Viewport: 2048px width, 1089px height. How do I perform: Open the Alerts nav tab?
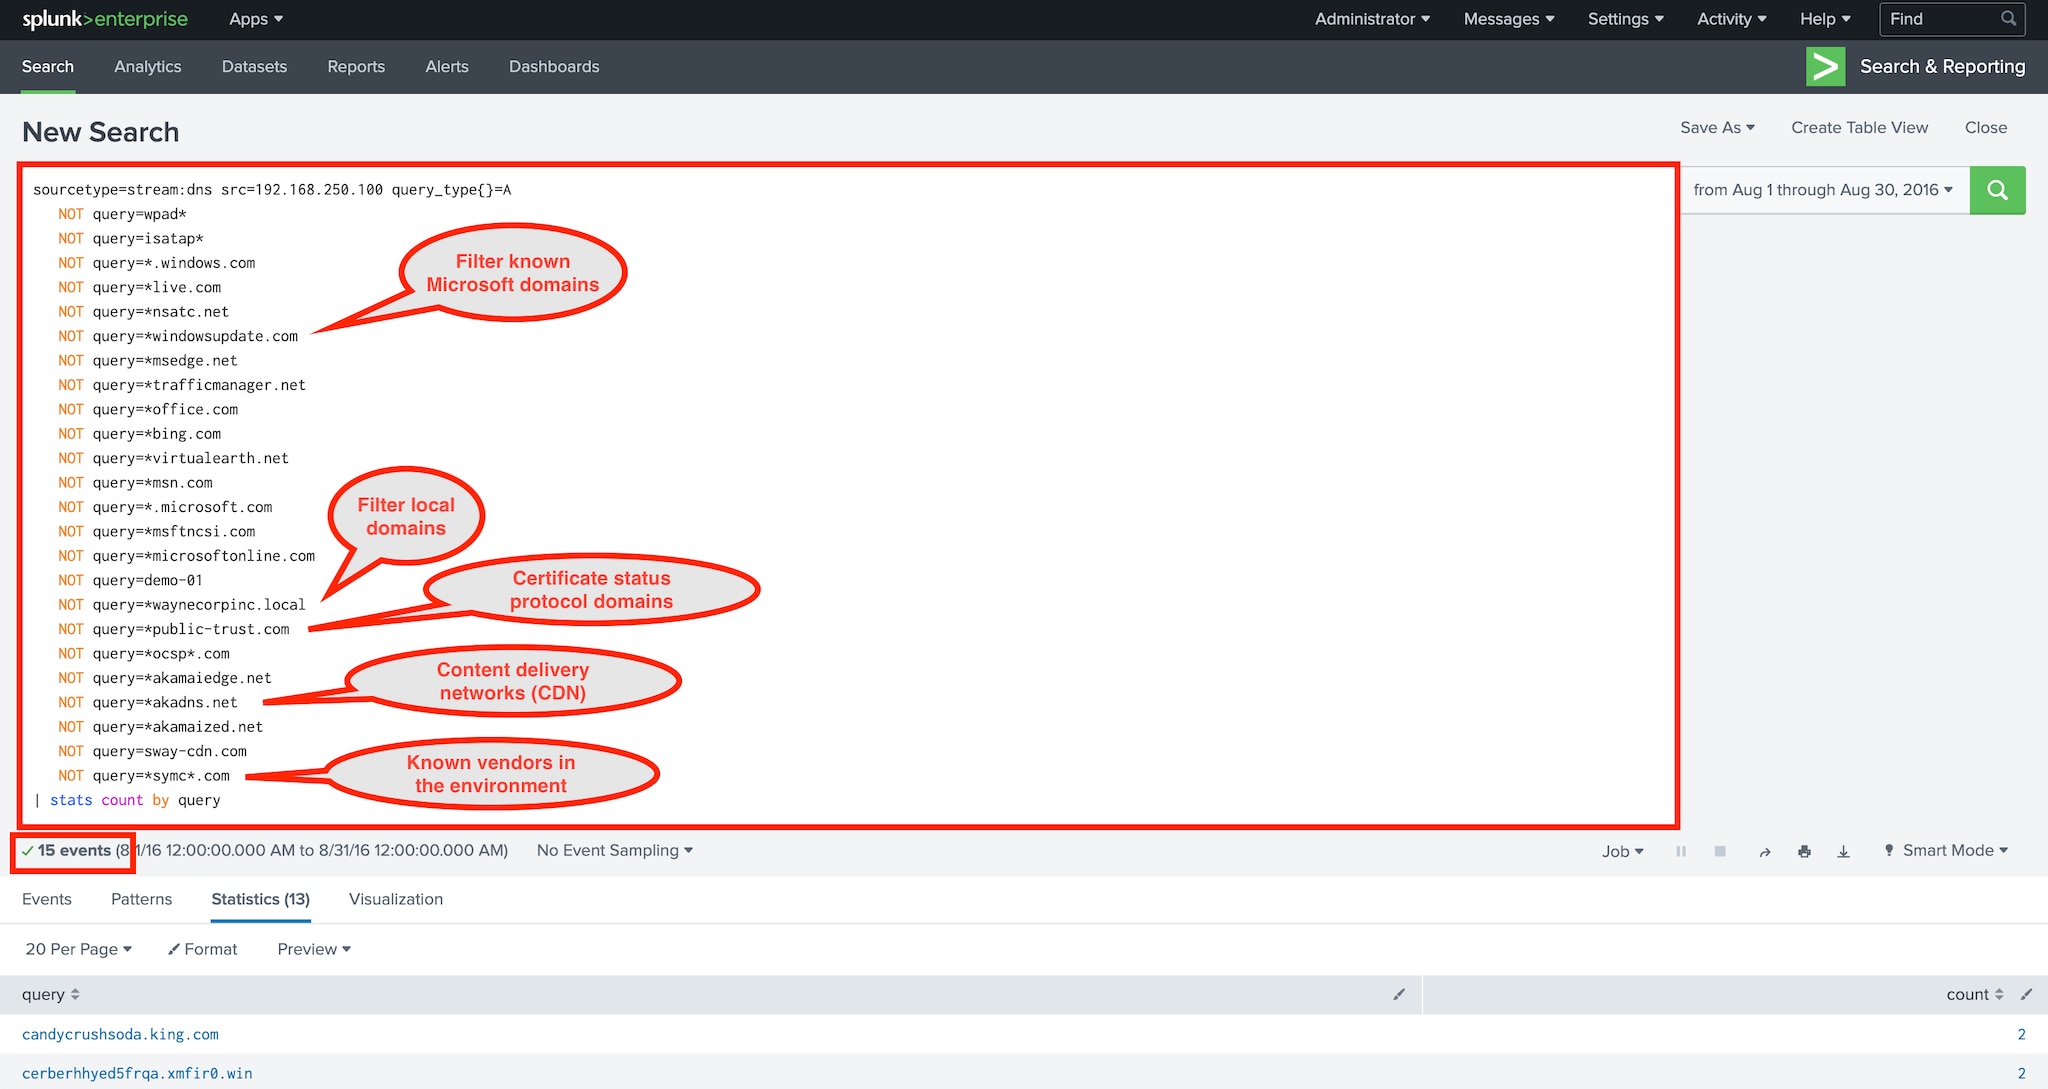point(447,67)
